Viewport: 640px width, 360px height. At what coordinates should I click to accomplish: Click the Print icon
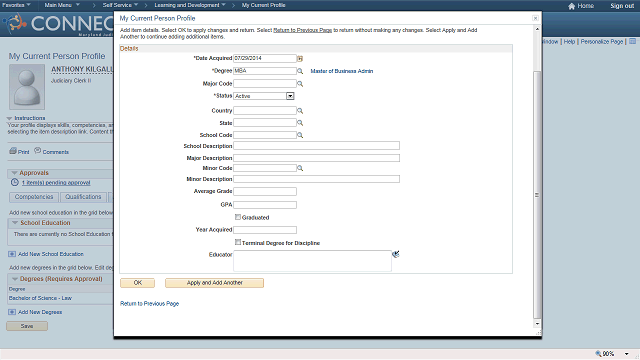[x=13, y=151]
